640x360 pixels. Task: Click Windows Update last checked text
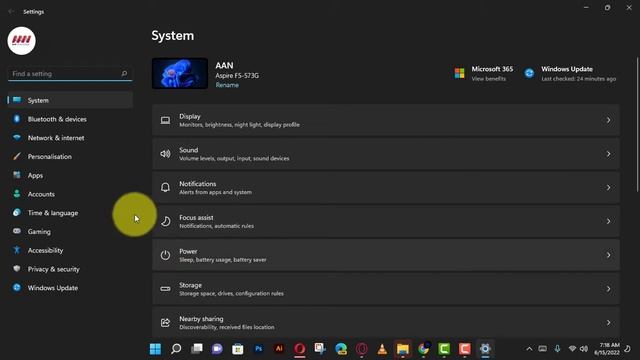(x=578, y=79)
